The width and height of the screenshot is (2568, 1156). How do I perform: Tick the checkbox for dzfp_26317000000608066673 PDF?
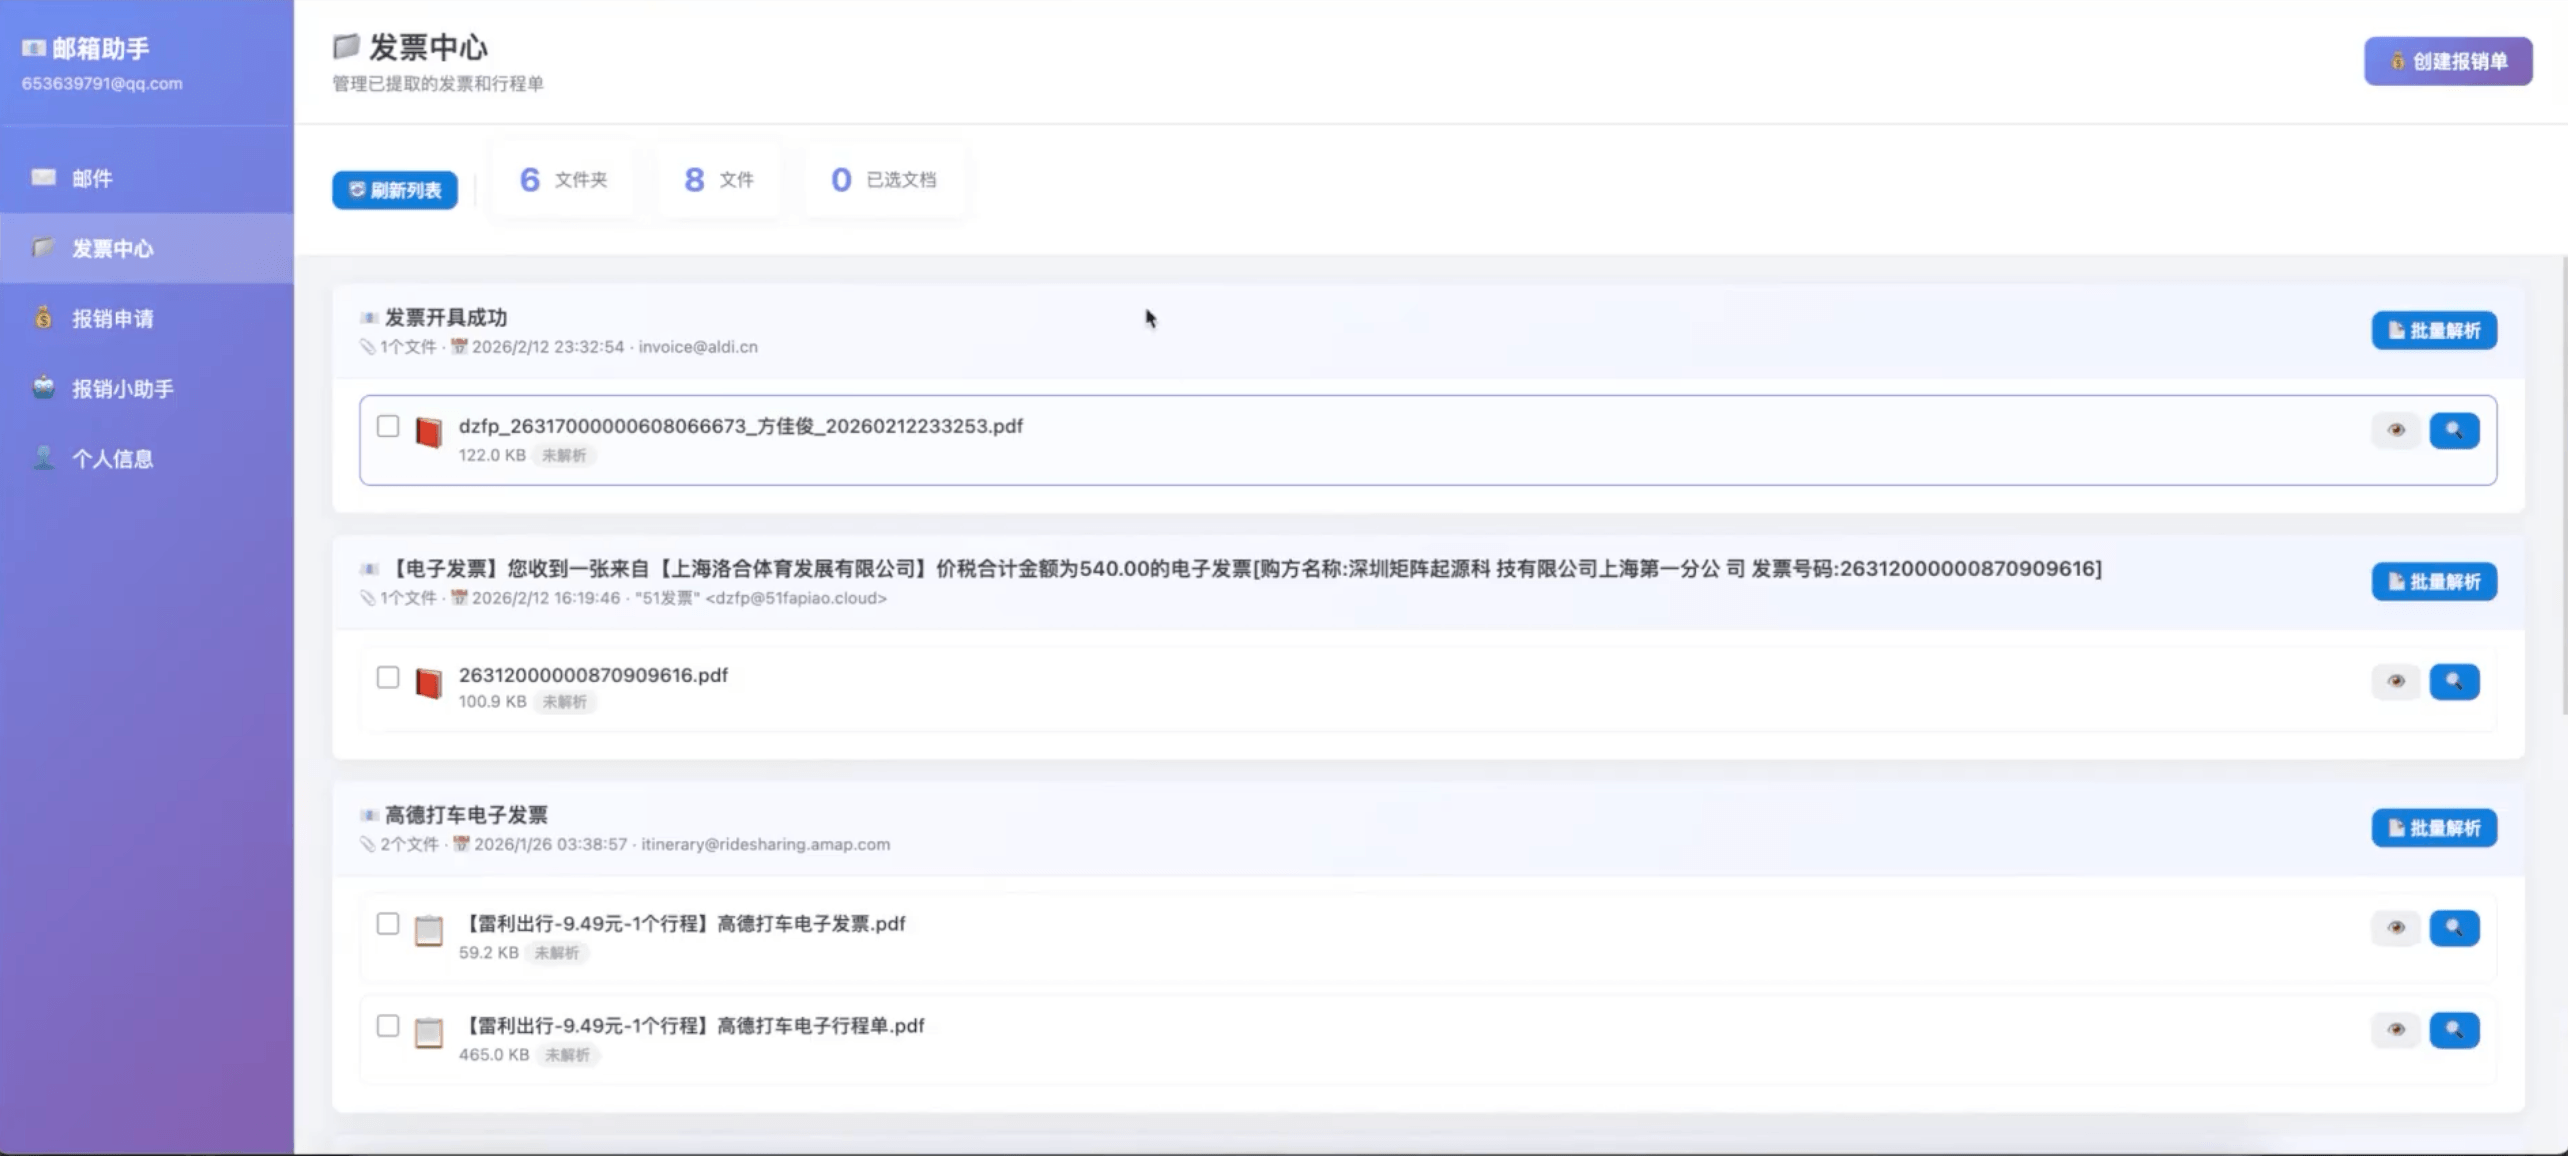coord(388,426)
